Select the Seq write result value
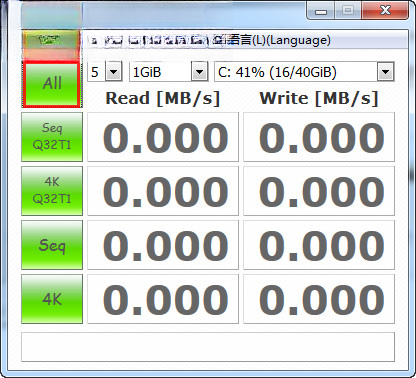The width and height of the screenshot is (416, 378). 319,245
